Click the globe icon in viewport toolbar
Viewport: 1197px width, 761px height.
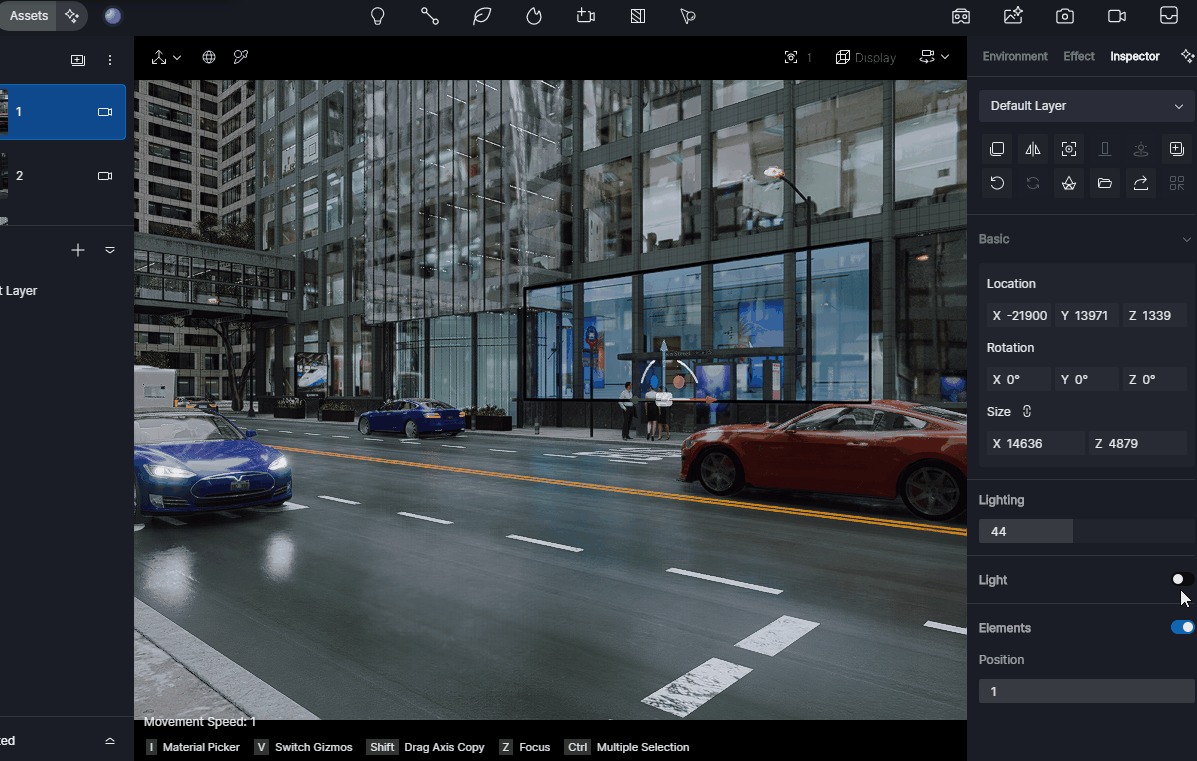click(208, 57)
